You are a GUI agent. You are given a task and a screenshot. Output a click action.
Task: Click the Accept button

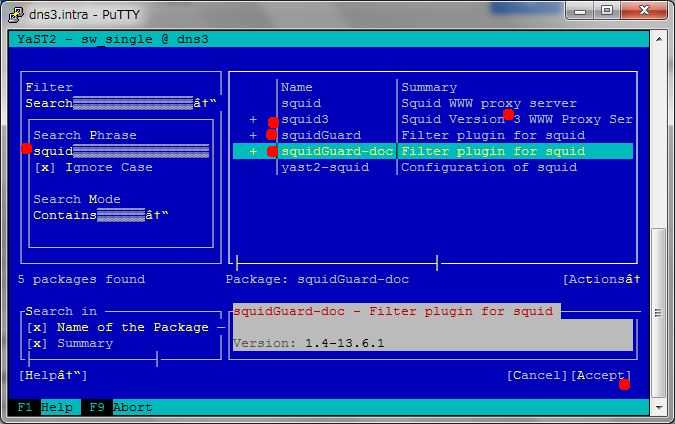click(601, 375)
